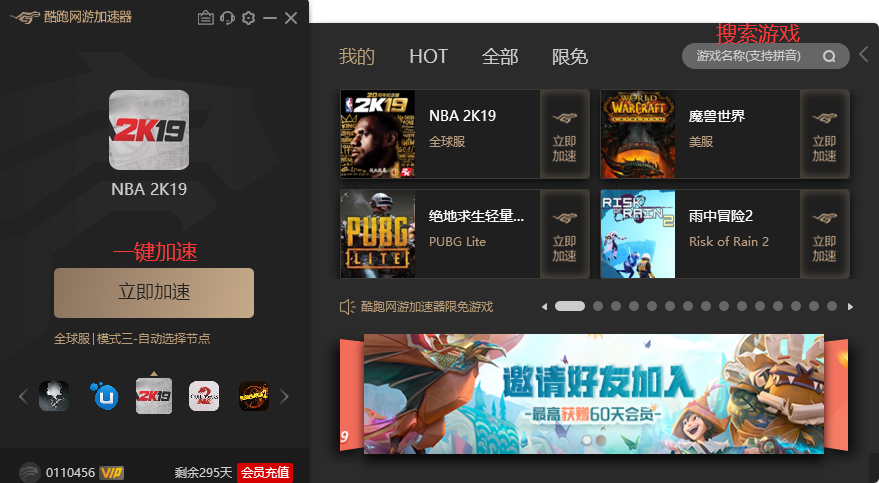The image size is (879, 483).
Task: Open the settings gear icon
Action: click(x=248, y=18)
